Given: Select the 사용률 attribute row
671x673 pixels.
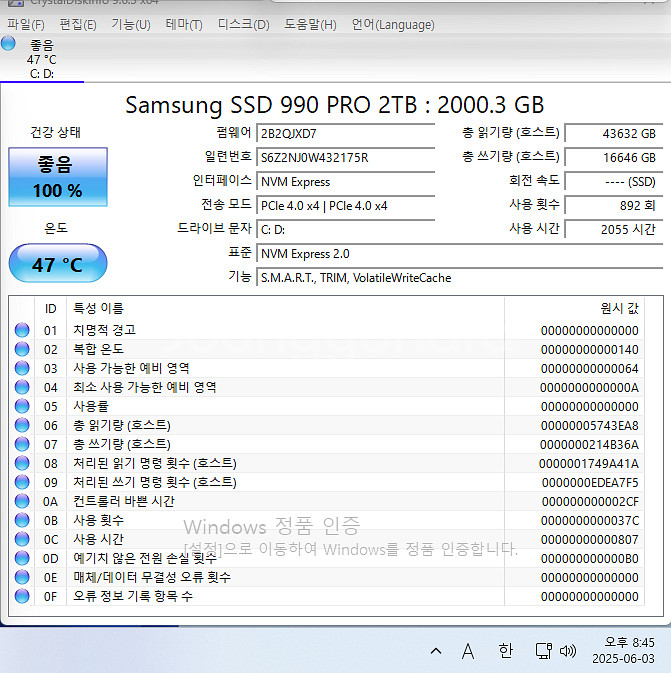Looking at the screenshot, I should pyautogui.click(x=326, y=406).
